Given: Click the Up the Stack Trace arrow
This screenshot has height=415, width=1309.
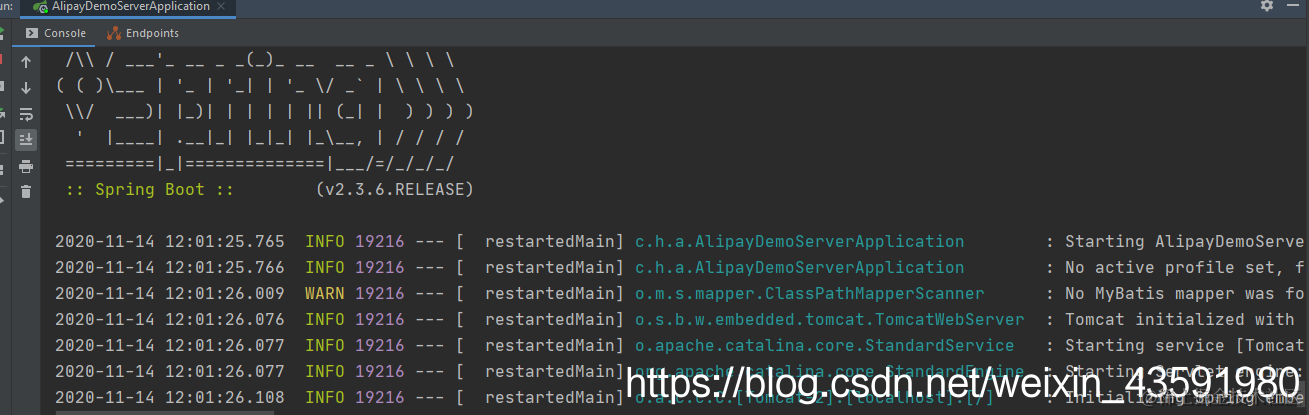Looking at the screenshot, I should 26,62.
